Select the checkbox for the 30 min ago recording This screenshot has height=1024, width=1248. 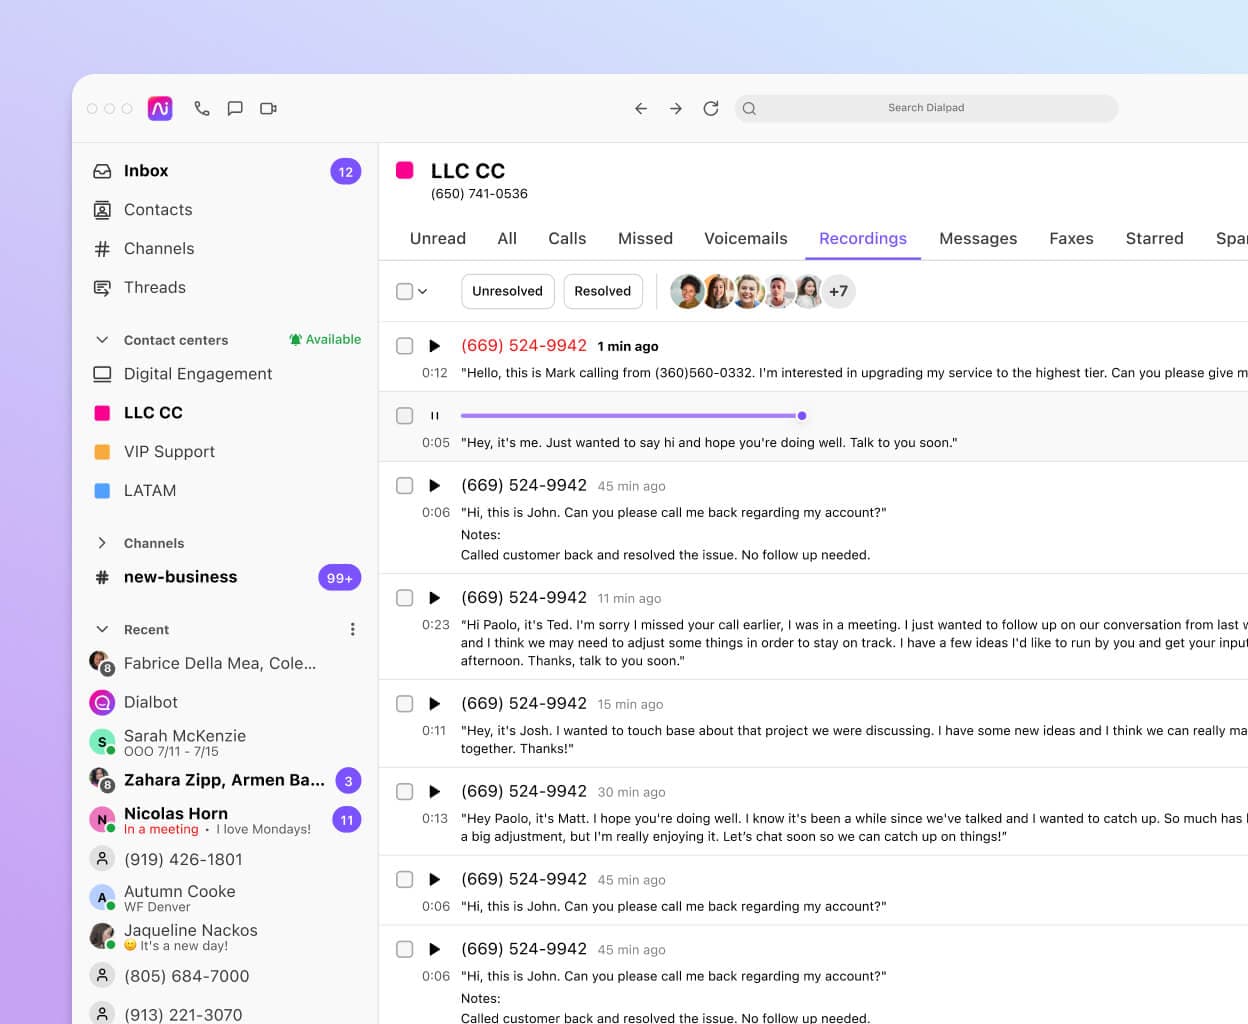(405, 792)
